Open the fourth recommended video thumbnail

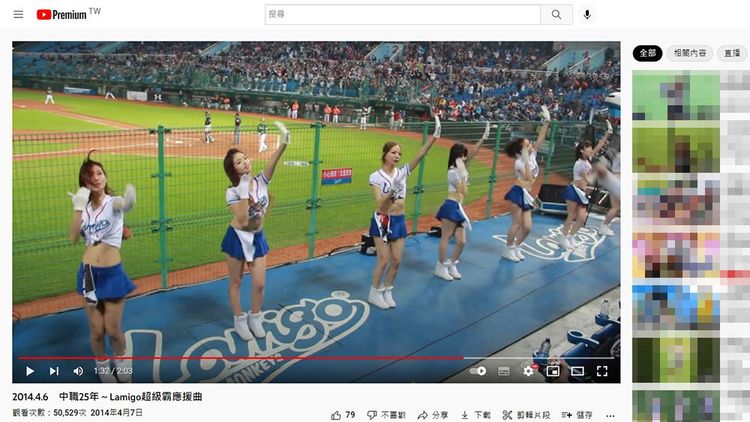(676, 255)
